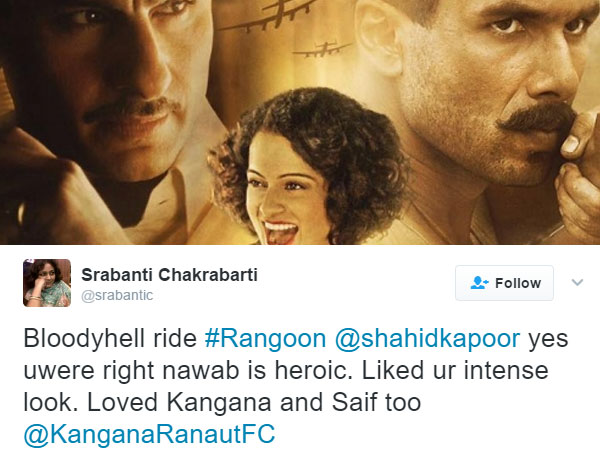Visit the @srabantic handle link
The width and height of the screenshot is (600, 450).
pyautogui.click(x=117, y=295)
